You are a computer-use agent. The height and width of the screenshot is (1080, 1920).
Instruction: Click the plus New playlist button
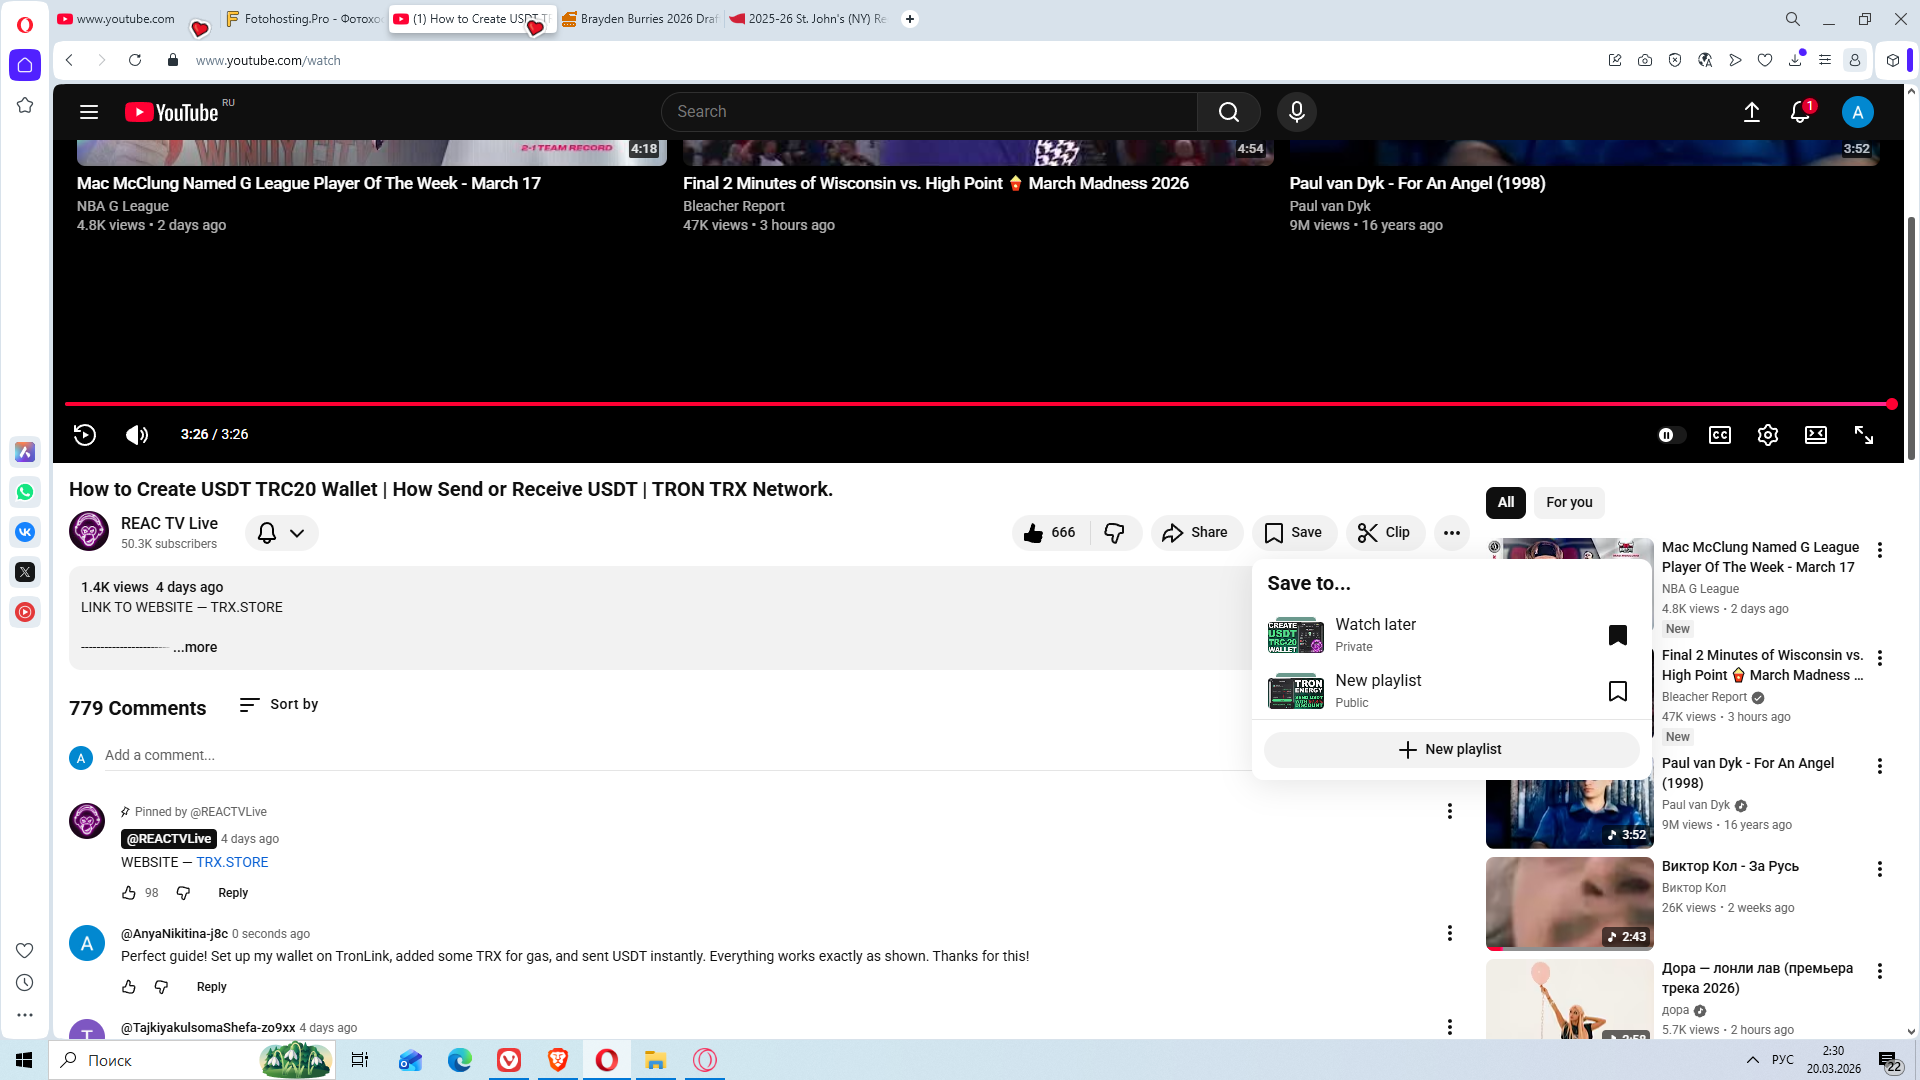[x=1450, y=750]
